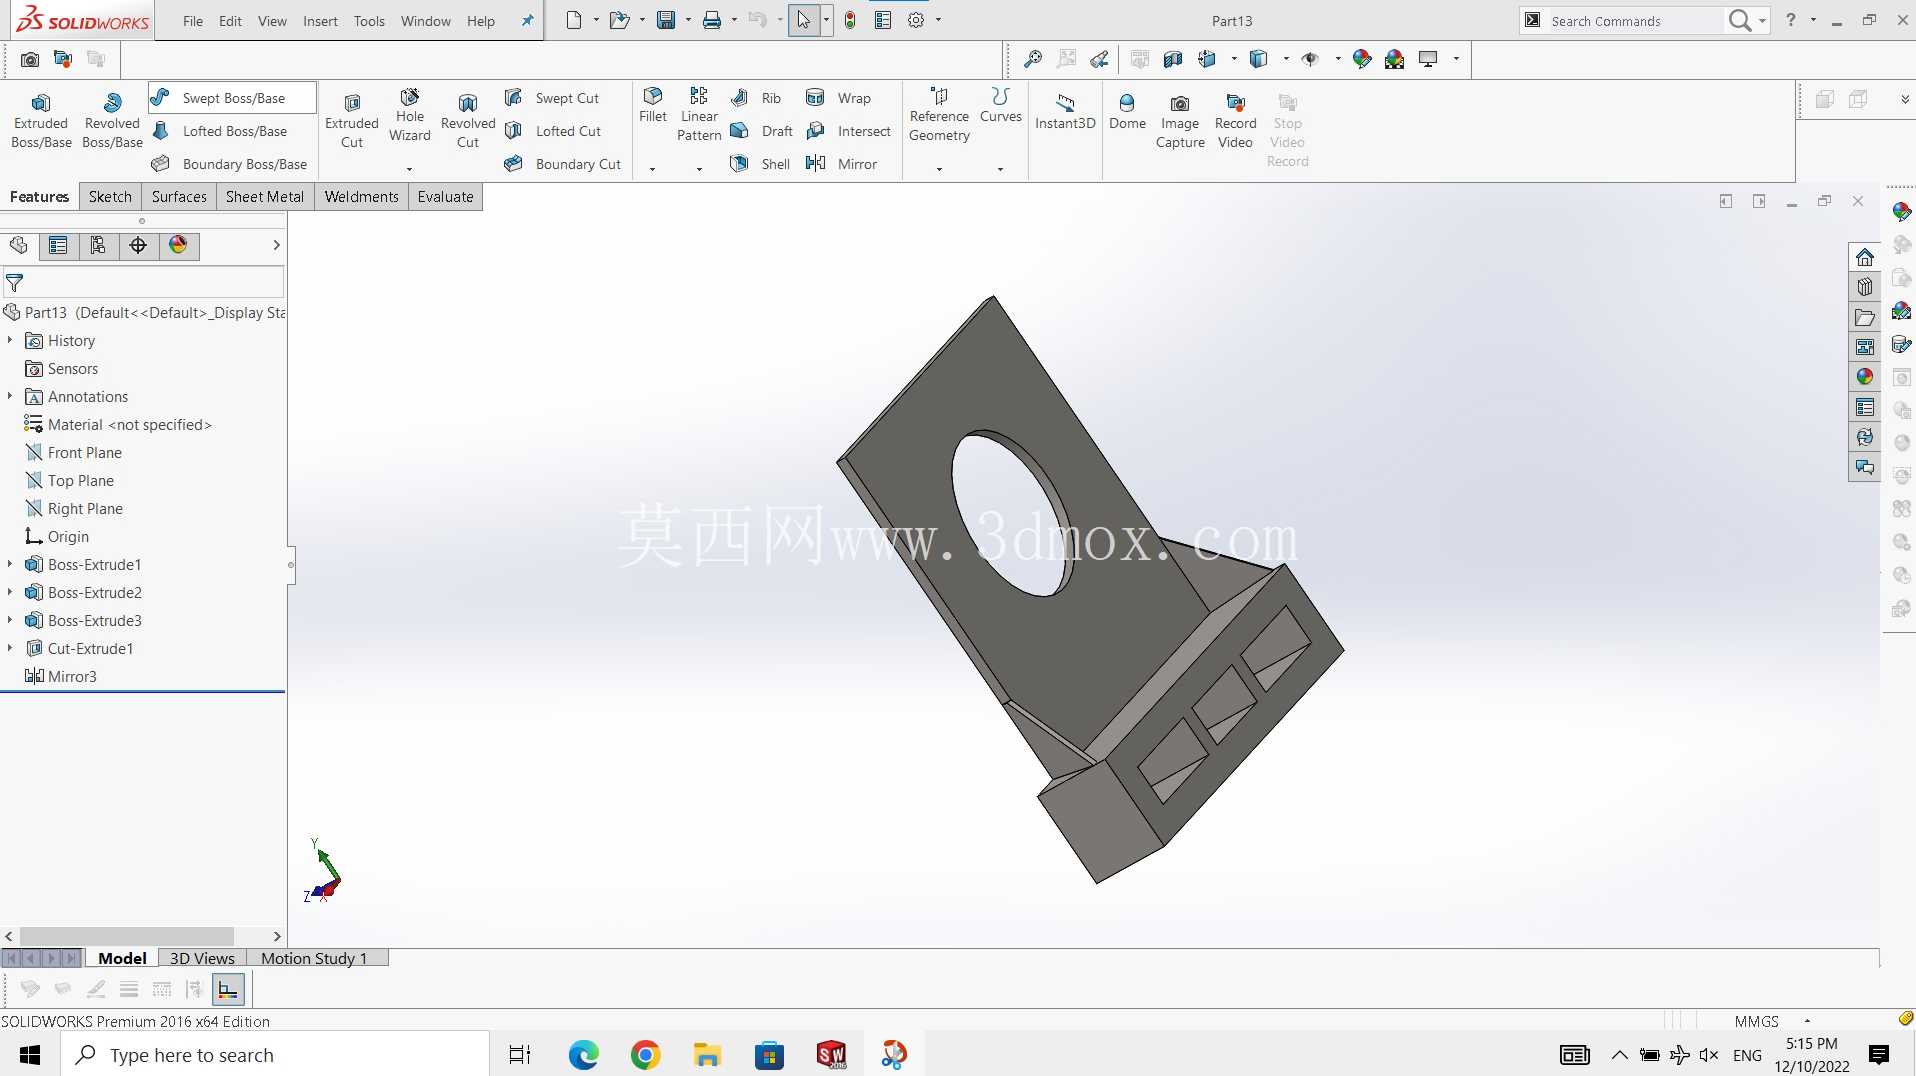1916x1076 pixels.
Task: Choose the Swept Cut tool
Action: [x=552, y=98]
